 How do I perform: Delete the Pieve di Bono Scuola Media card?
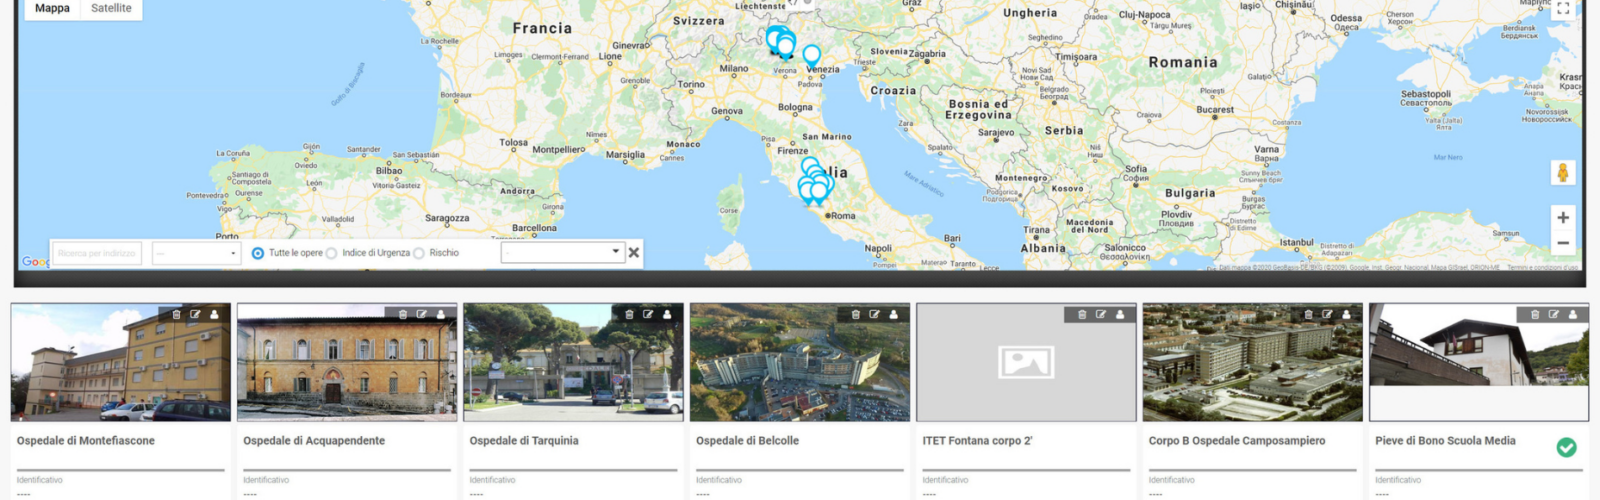pos(1535,314)
